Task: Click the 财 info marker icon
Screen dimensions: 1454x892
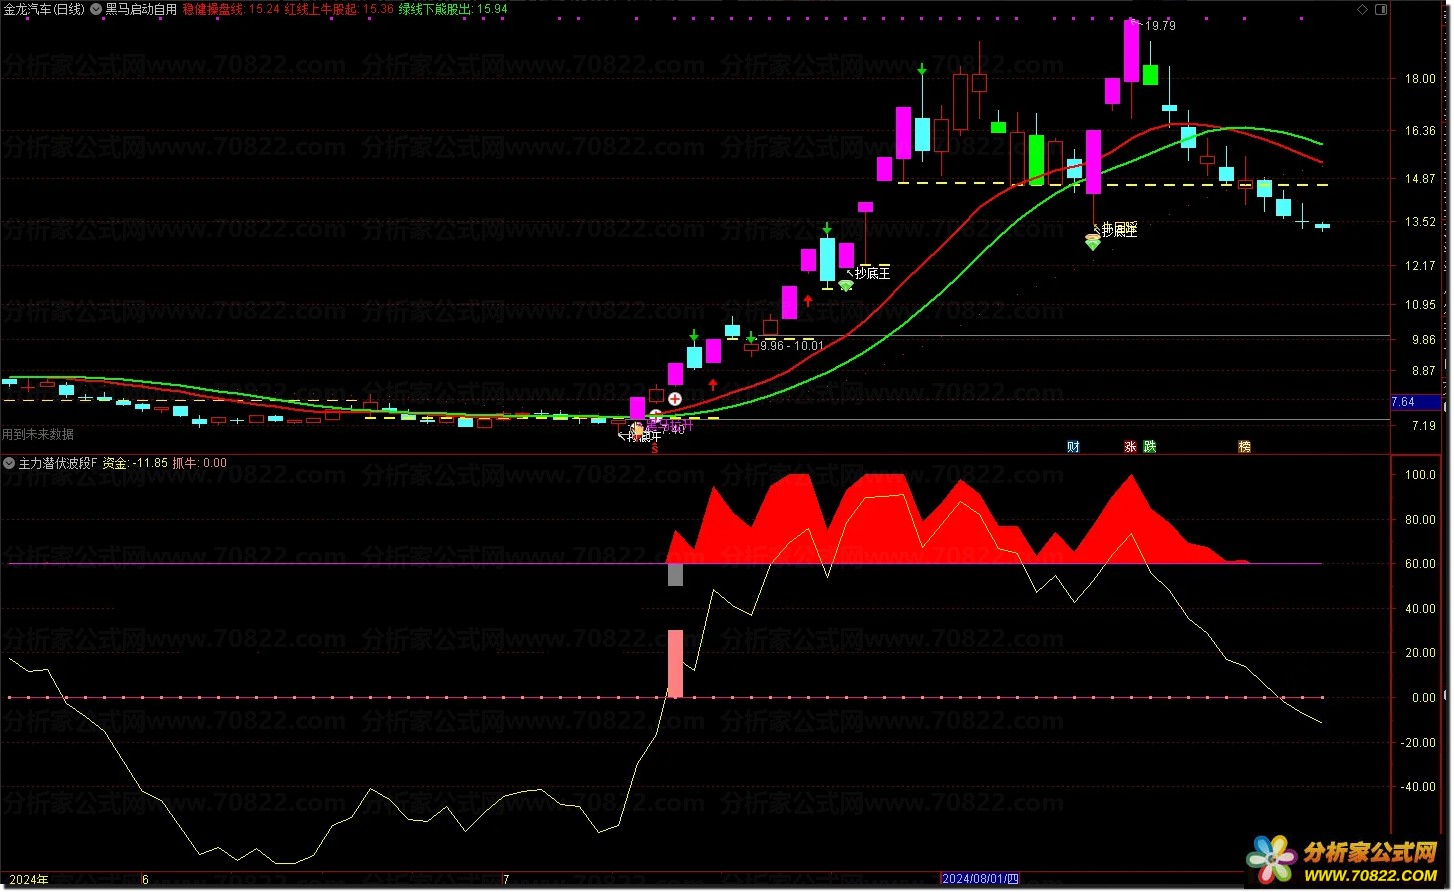Action: [1073, 447]
